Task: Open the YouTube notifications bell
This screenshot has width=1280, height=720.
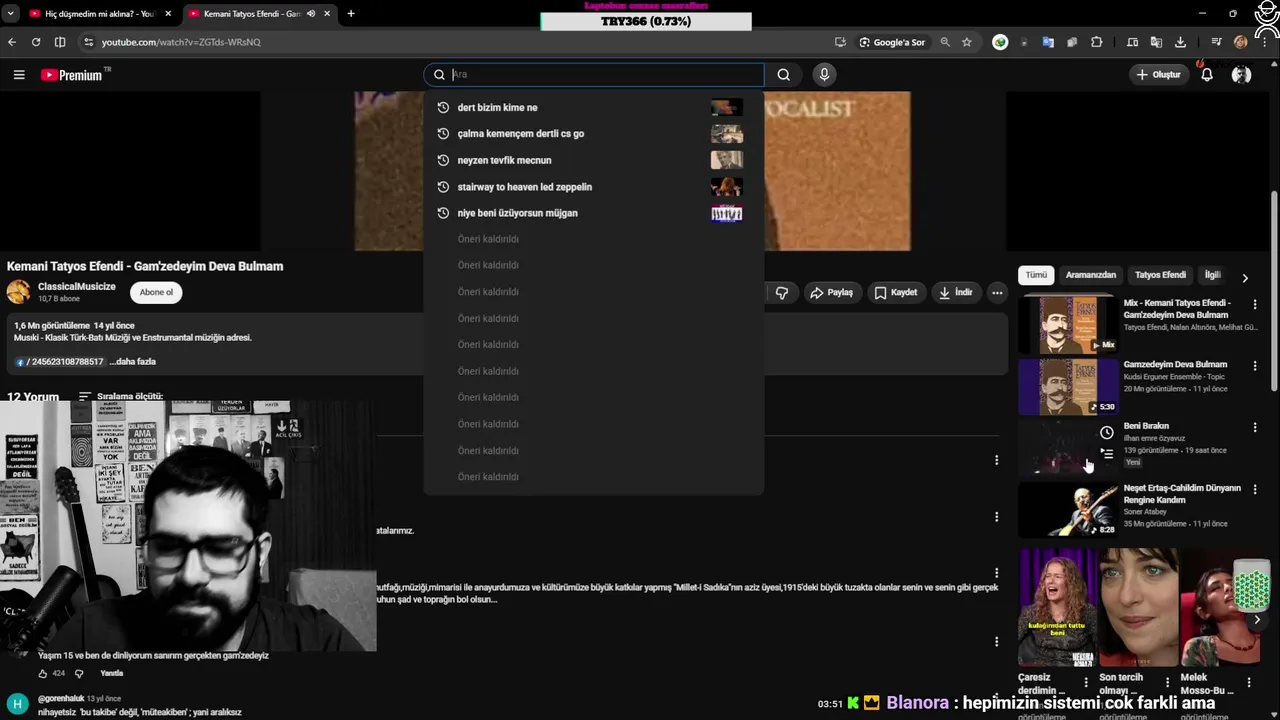Action: pyautogui.click(x=1207, y=75)
